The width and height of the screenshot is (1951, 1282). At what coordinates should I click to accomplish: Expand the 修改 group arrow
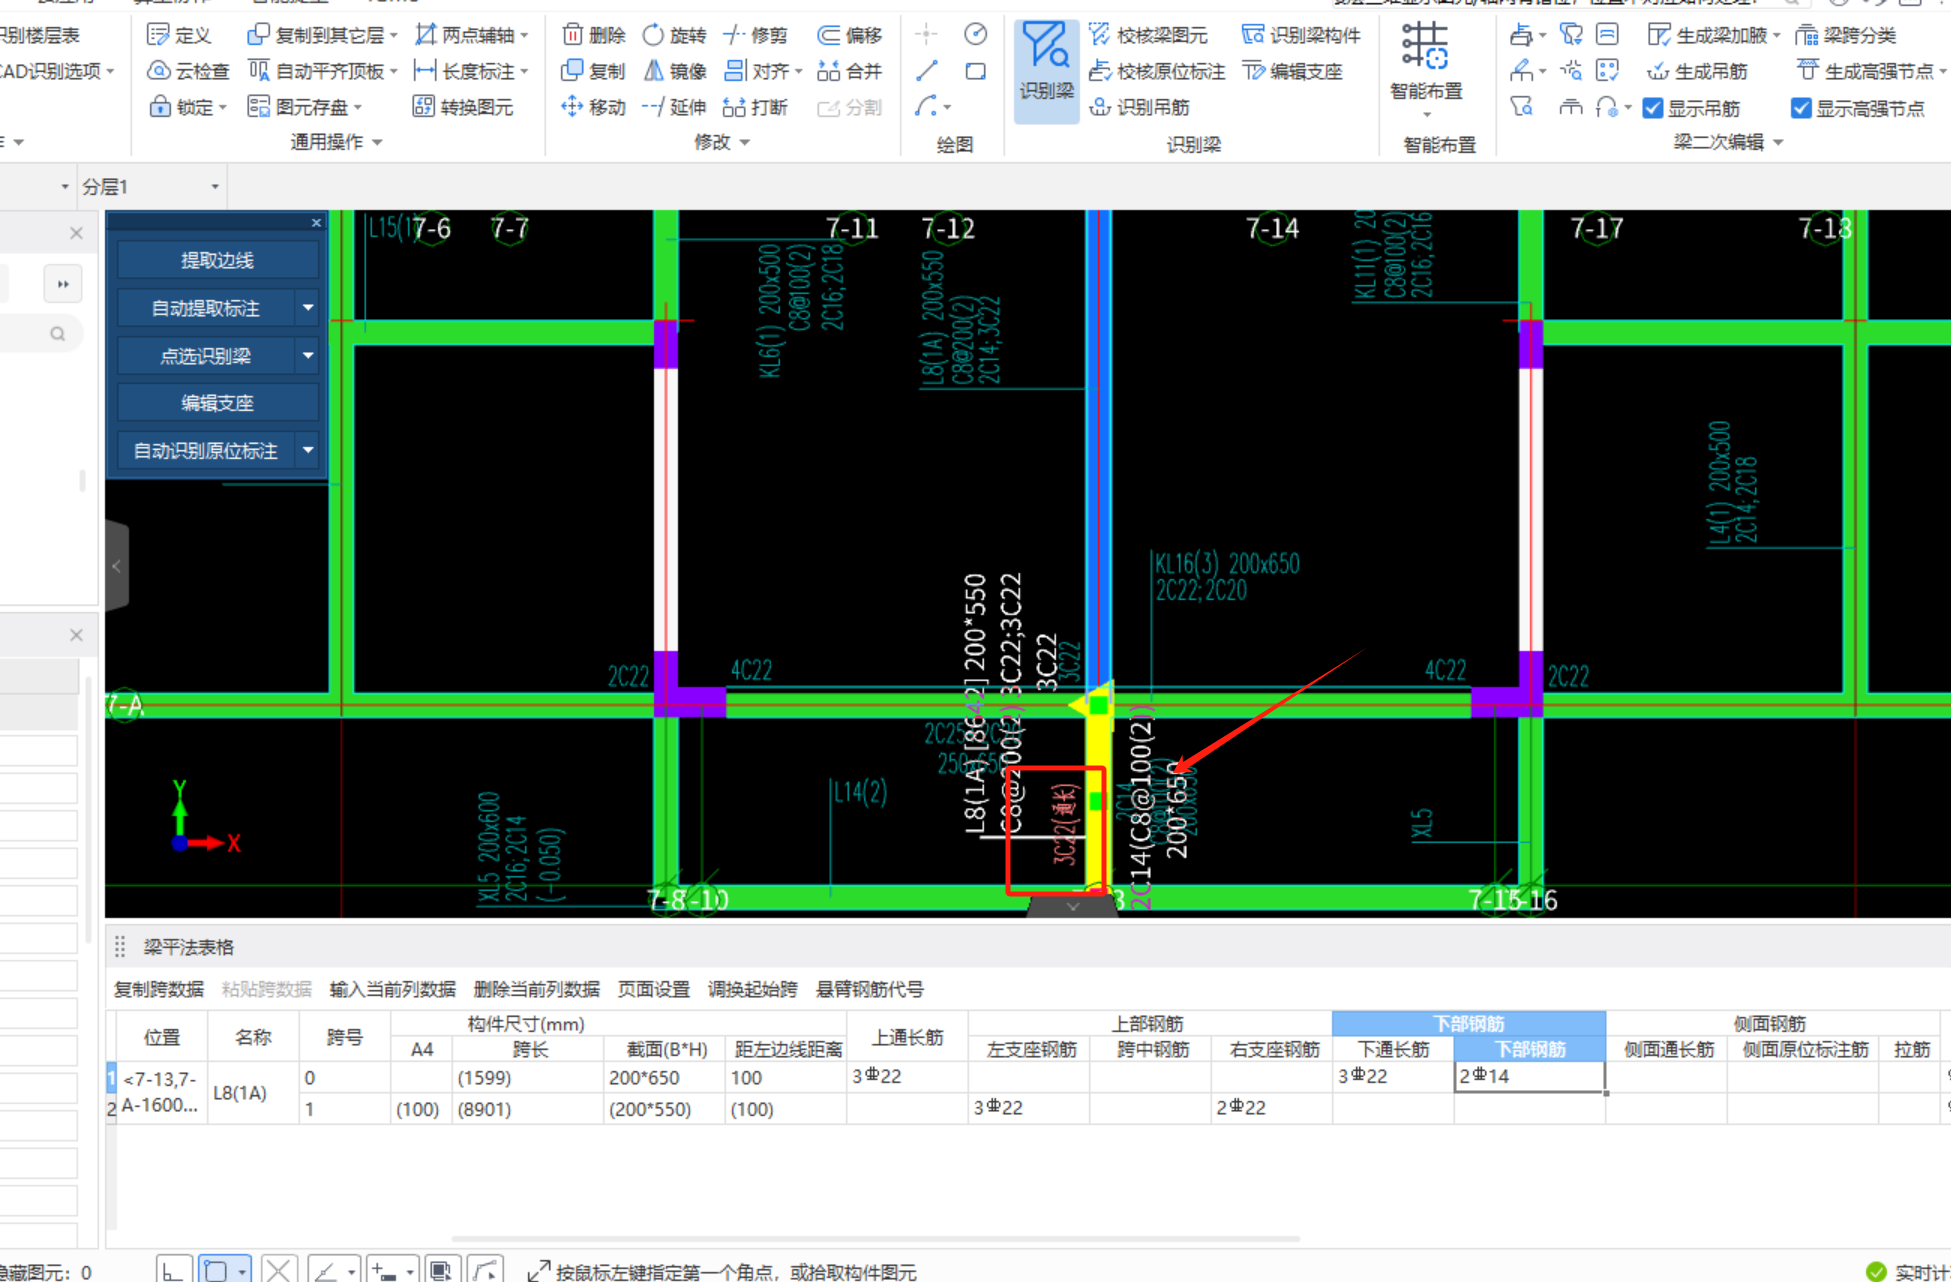745,143
